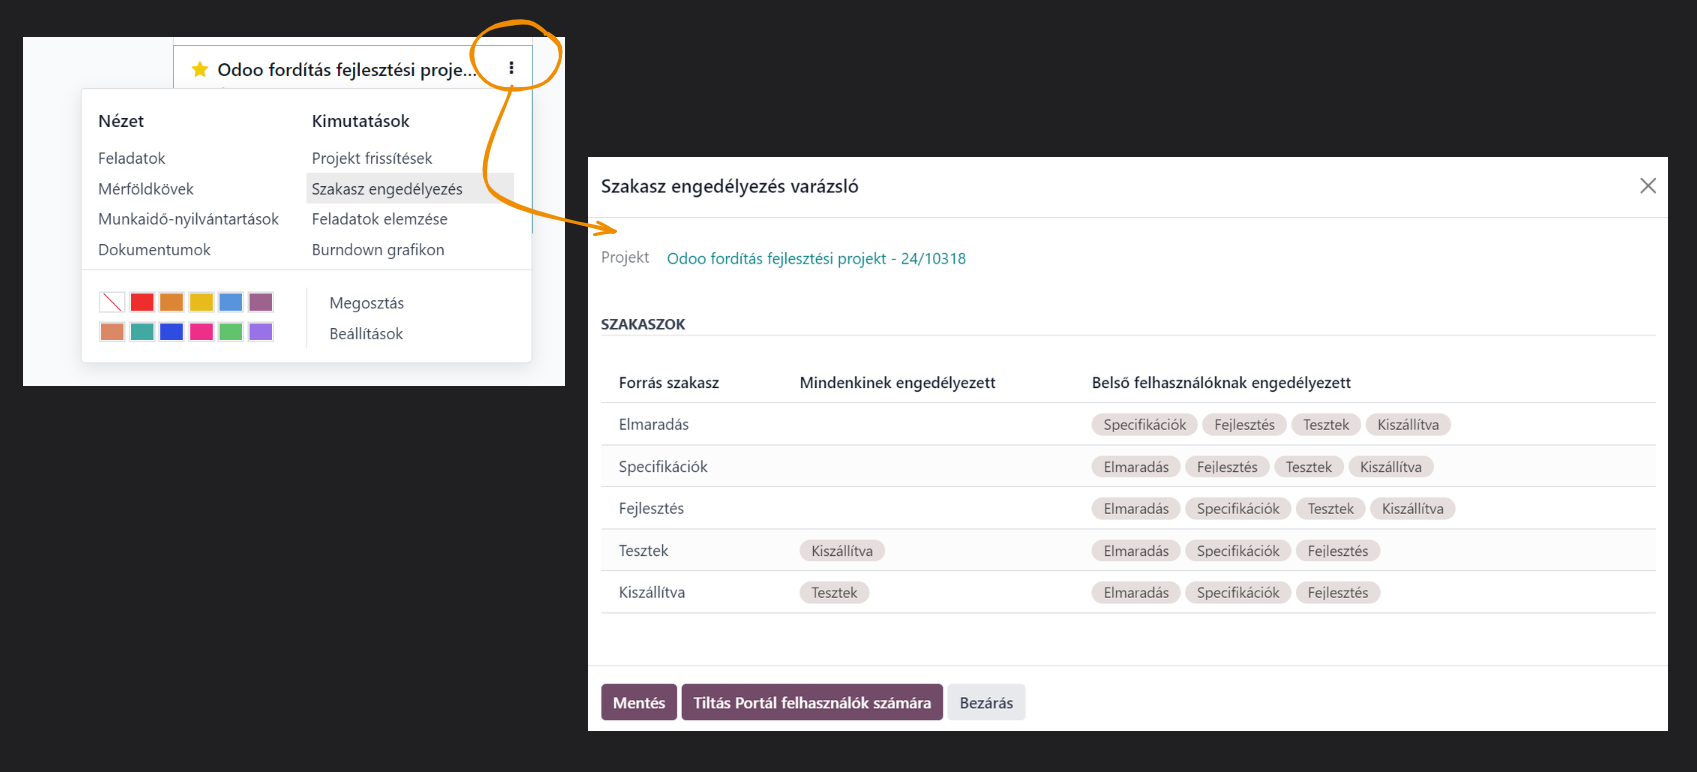The width and height of the screenshot is (1697, 772).
Task: Click Fejlesztés tag in the Tesztek row
Action: point(1338,551)
